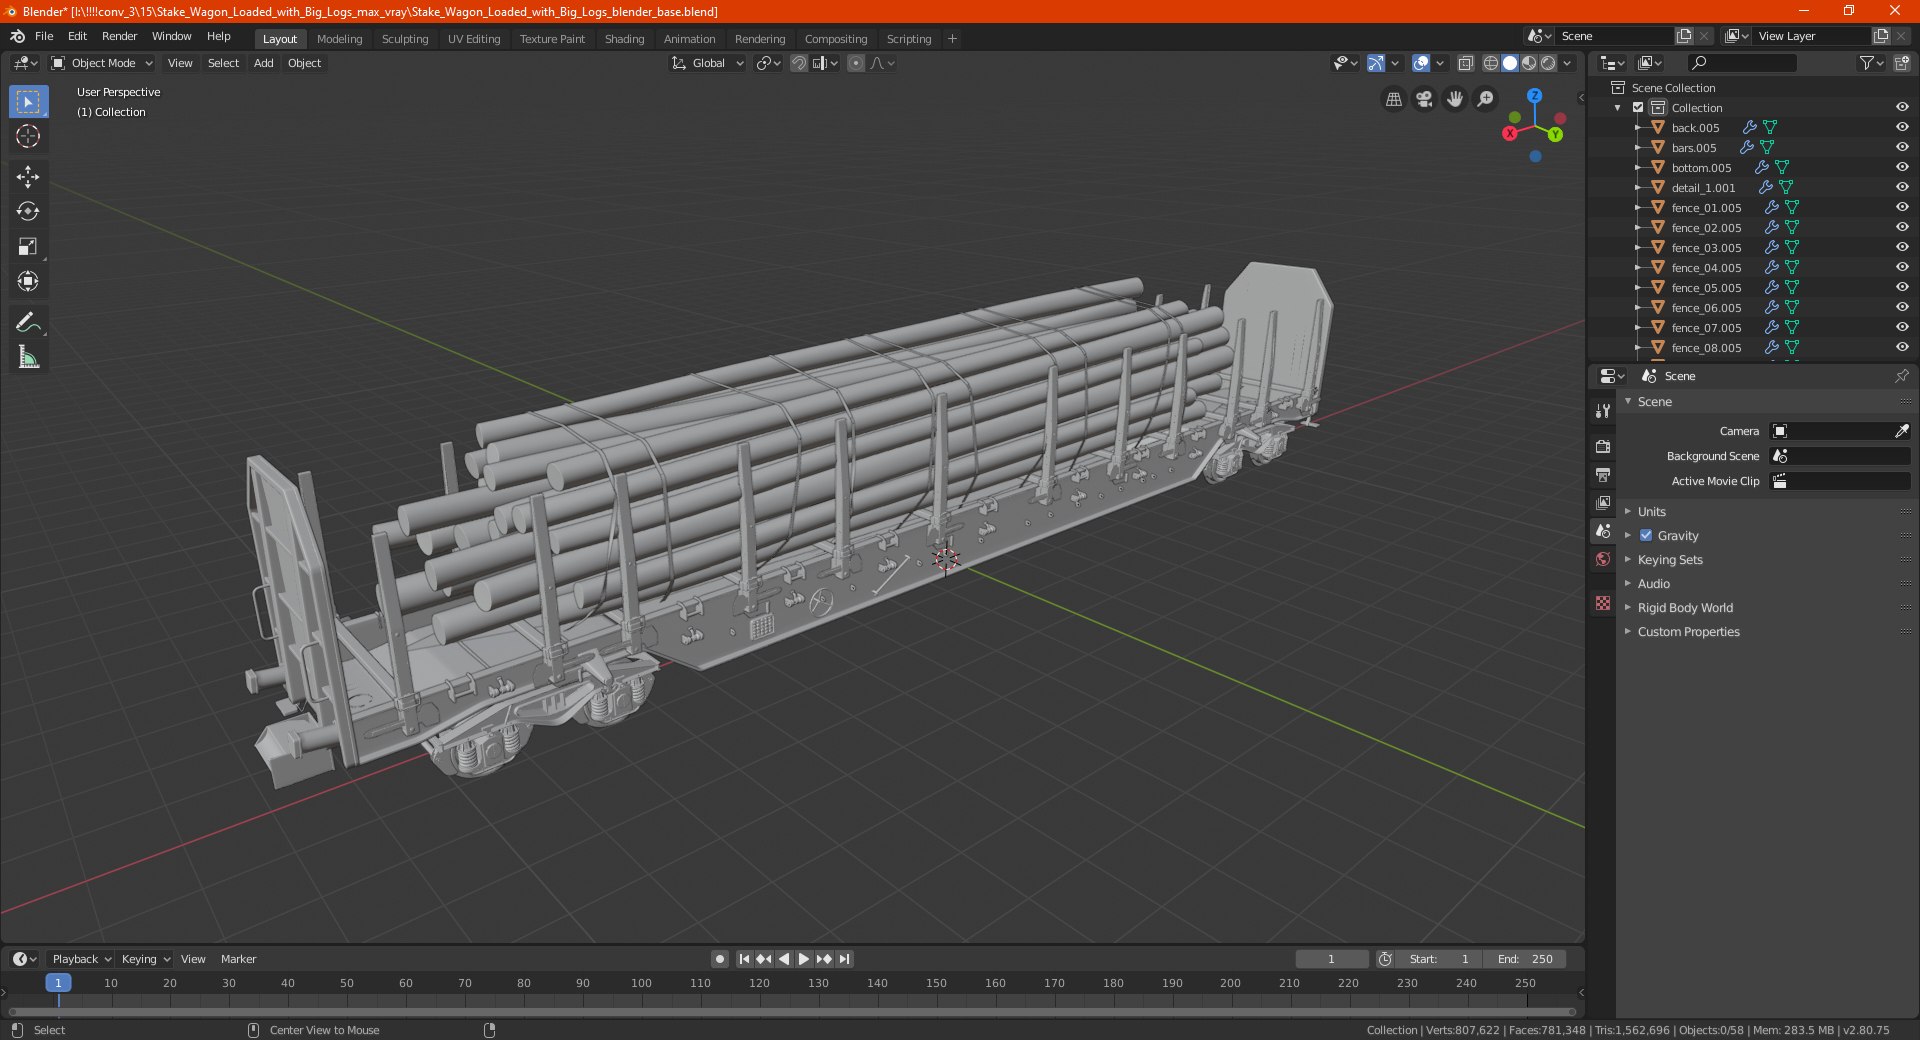Expand the Rigid Body World panel
The height and width of the screenshot is (1040, 1920).
click(x=1685, y=607)
